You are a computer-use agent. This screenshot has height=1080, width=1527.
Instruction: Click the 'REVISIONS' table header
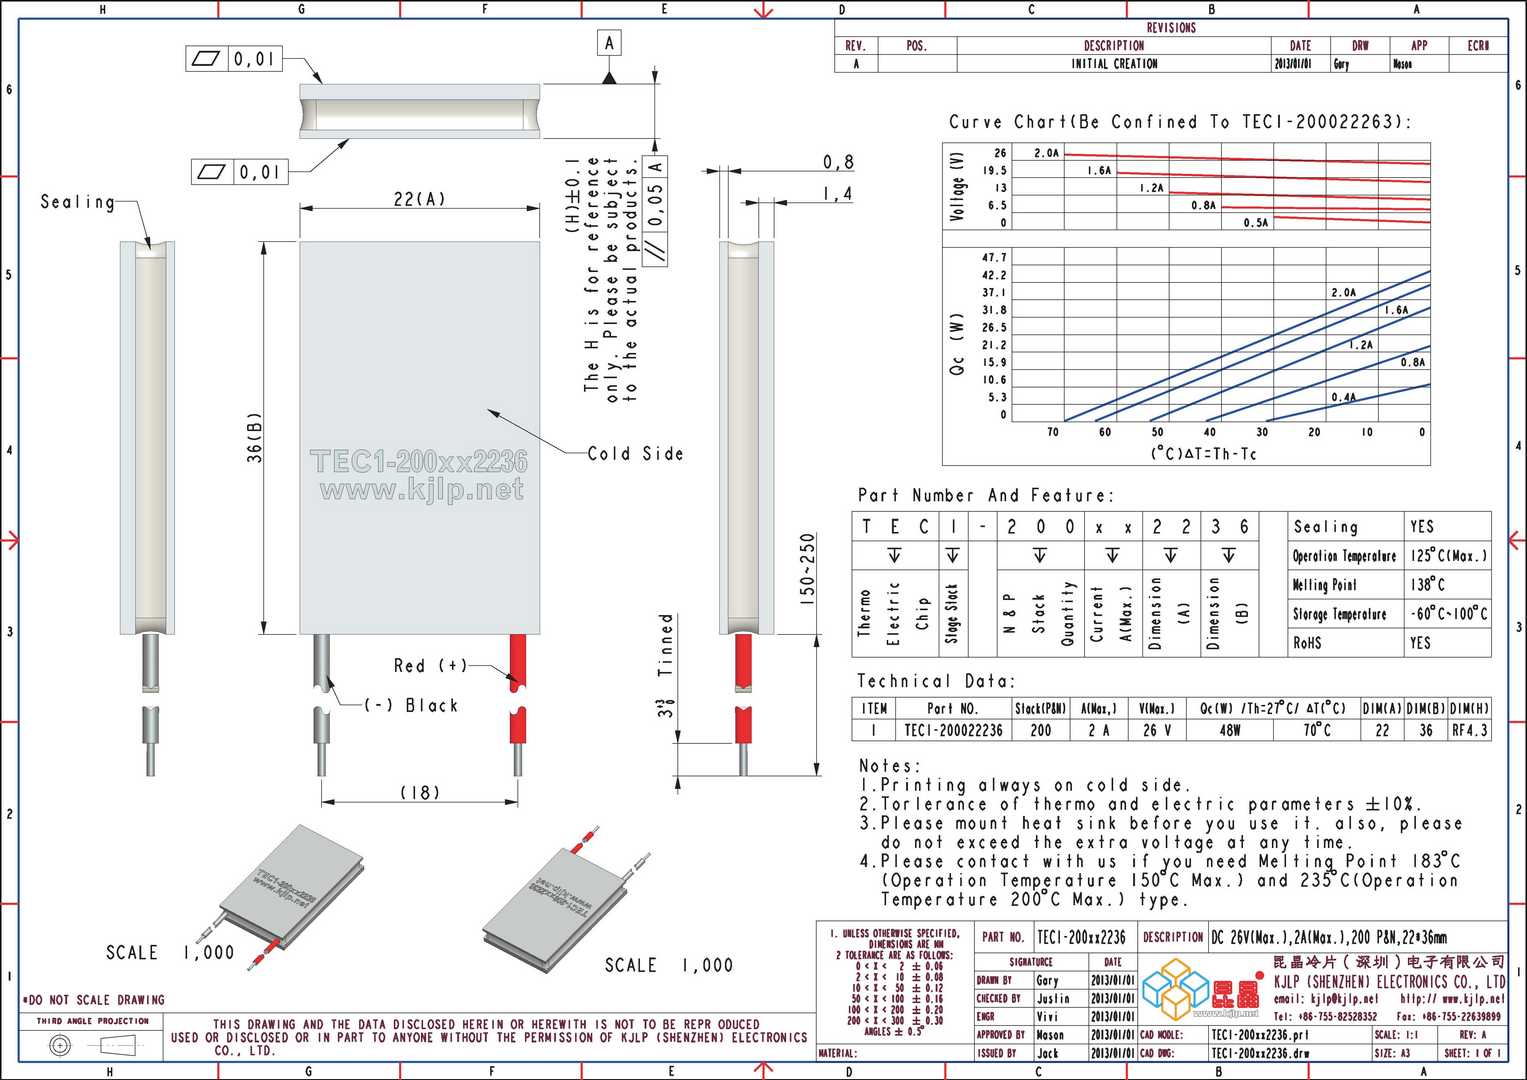[x=1171, y=28]
